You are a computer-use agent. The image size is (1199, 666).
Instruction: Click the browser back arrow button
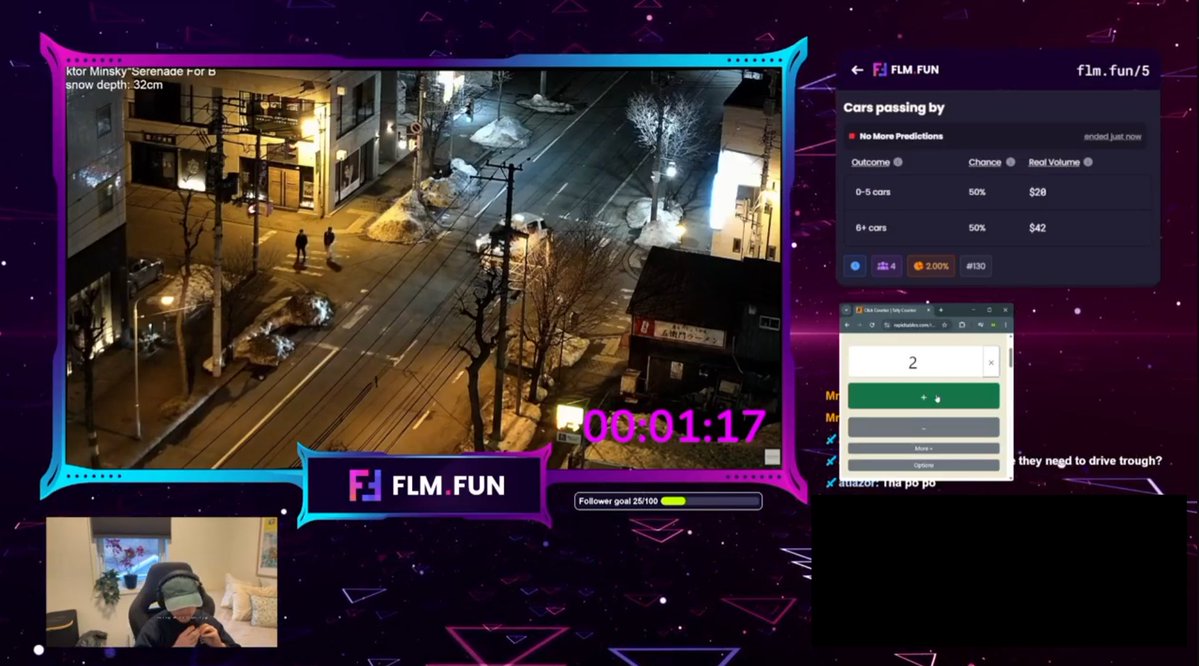click(846, 325)
